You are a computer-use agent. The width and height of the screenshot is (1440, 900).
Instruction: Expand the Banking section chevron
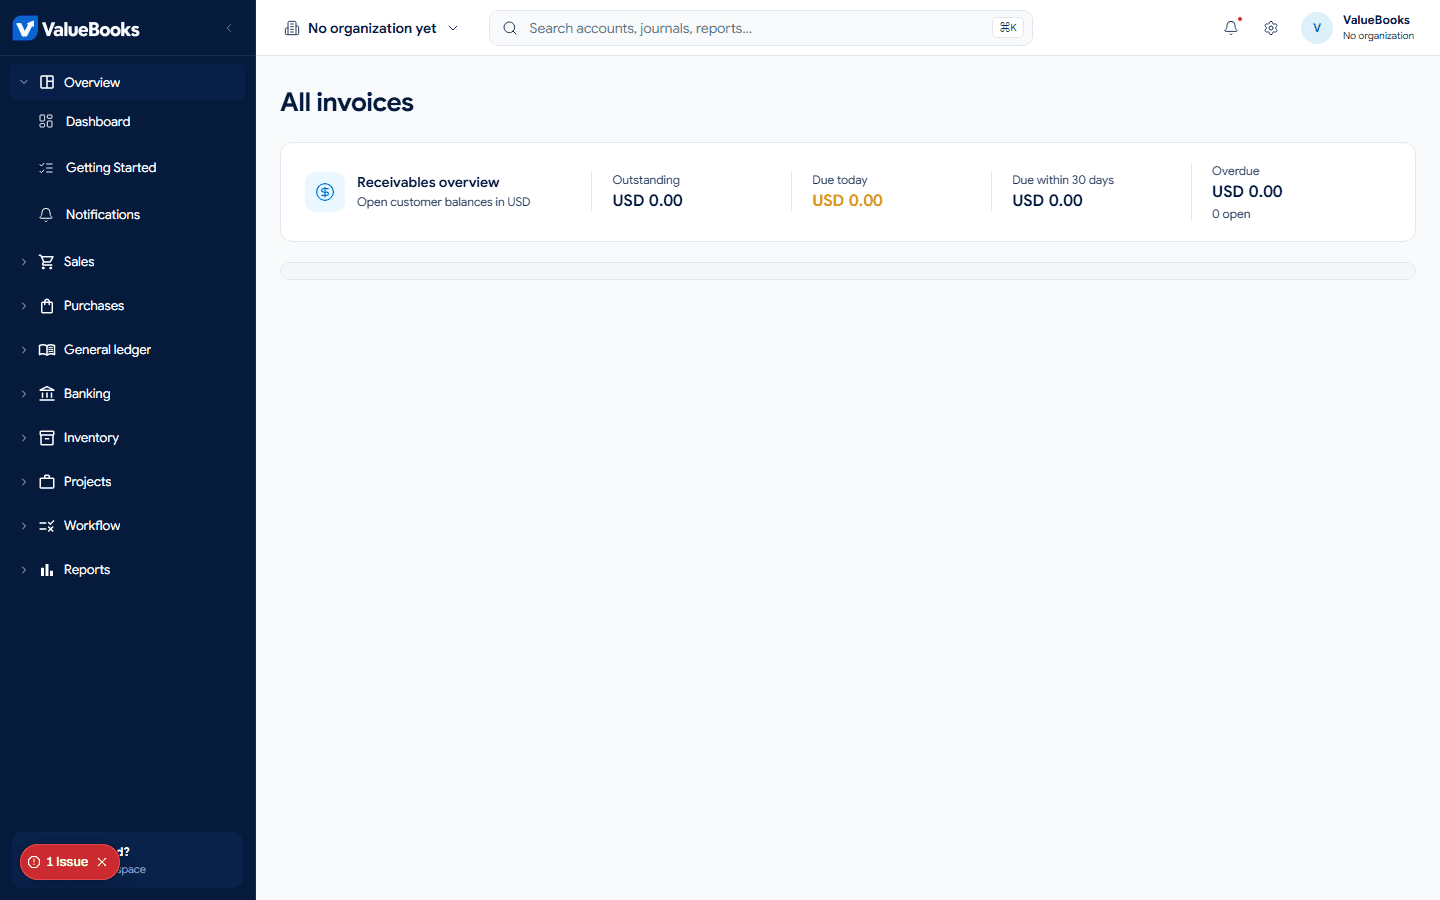(x=24, y=394)
